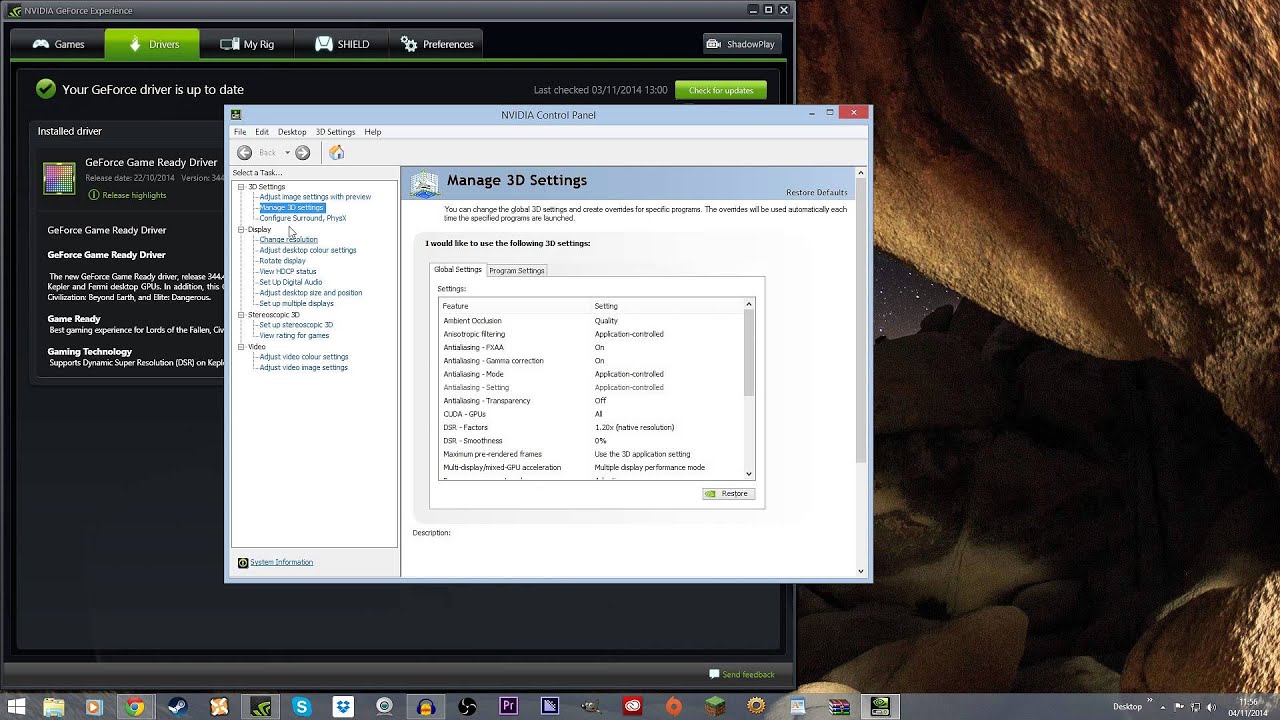Open the Preferences tab
This screenshot has width=1280, height=720.
[x=437, y=44]
